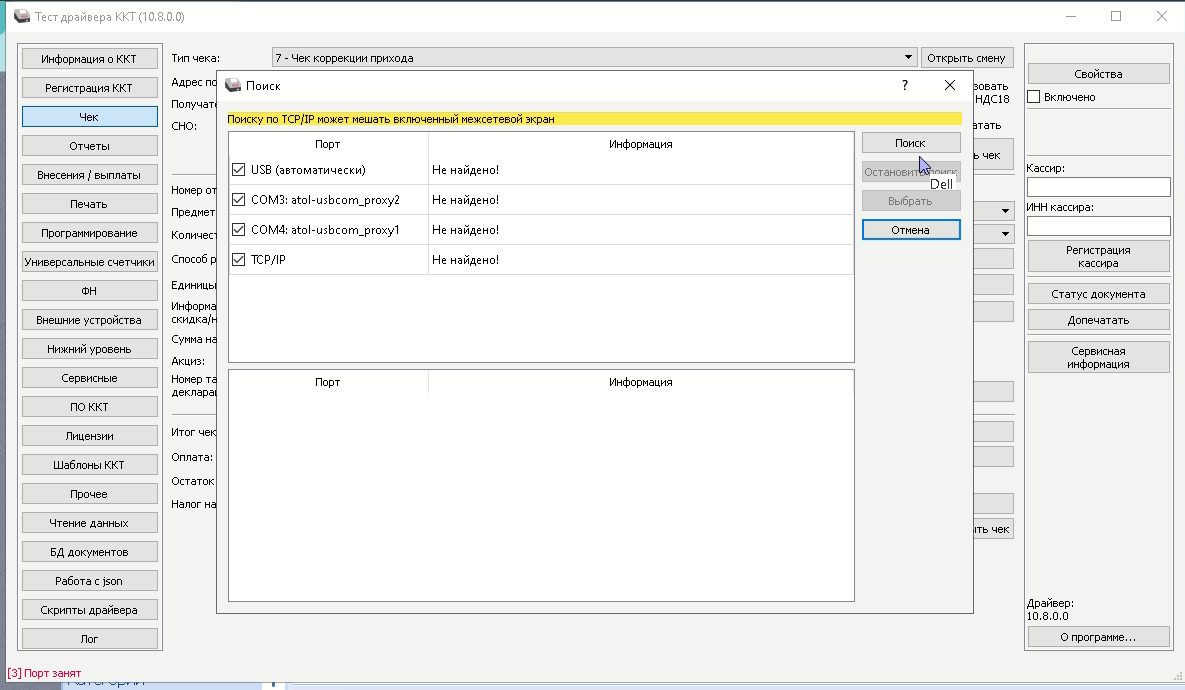Click the Порт column header in top table

[x=327, y=144]
